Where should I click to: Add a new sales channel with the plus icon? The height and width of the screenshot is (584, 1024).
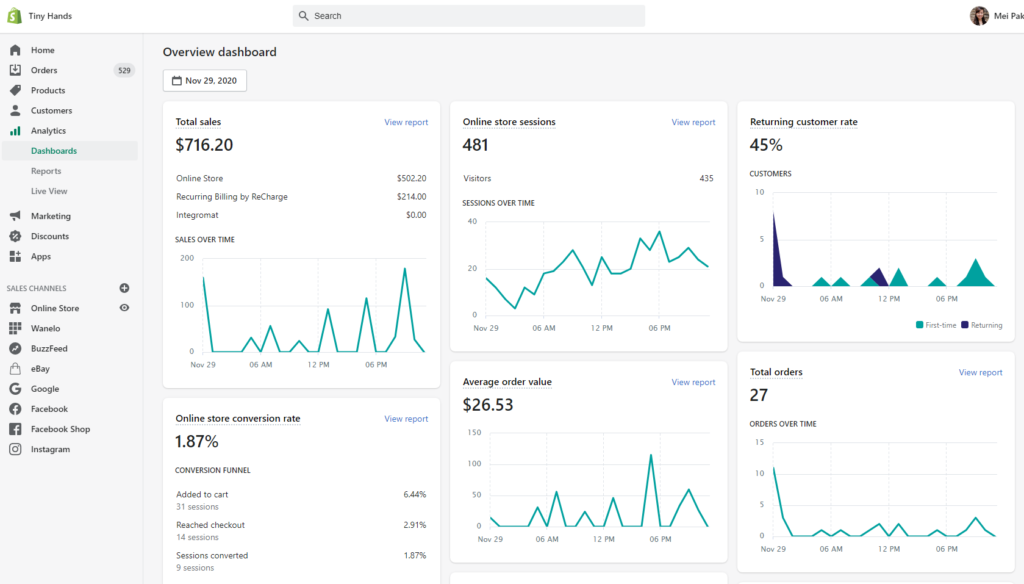124,288
